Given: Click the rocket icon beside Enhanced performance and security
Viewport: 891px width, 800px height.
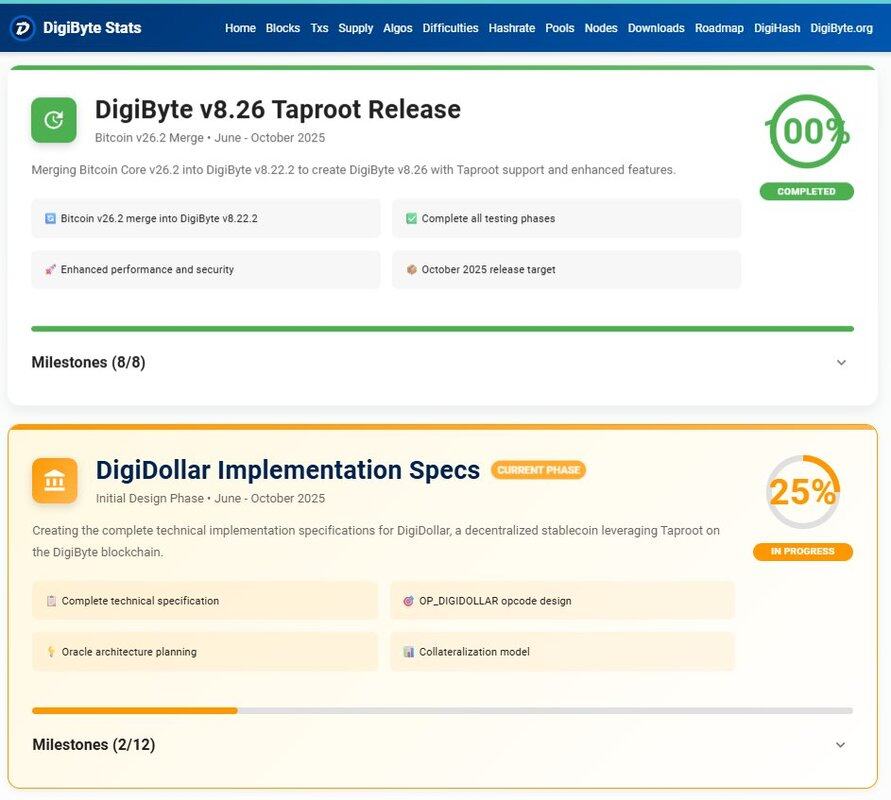Looking at the screenshot, I should tap(50, 269).
